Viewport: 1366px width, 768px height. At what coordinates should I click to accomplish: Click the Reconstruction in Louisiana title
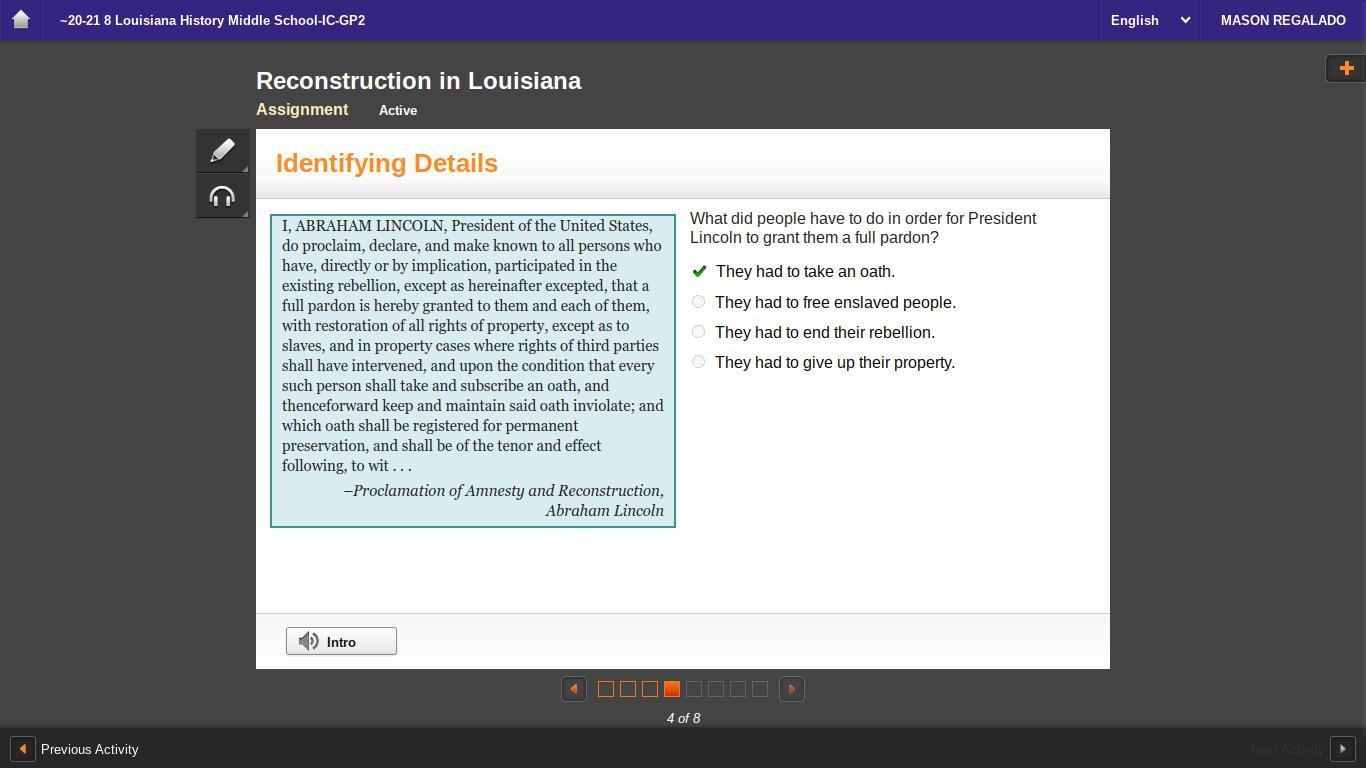point(419,81)
